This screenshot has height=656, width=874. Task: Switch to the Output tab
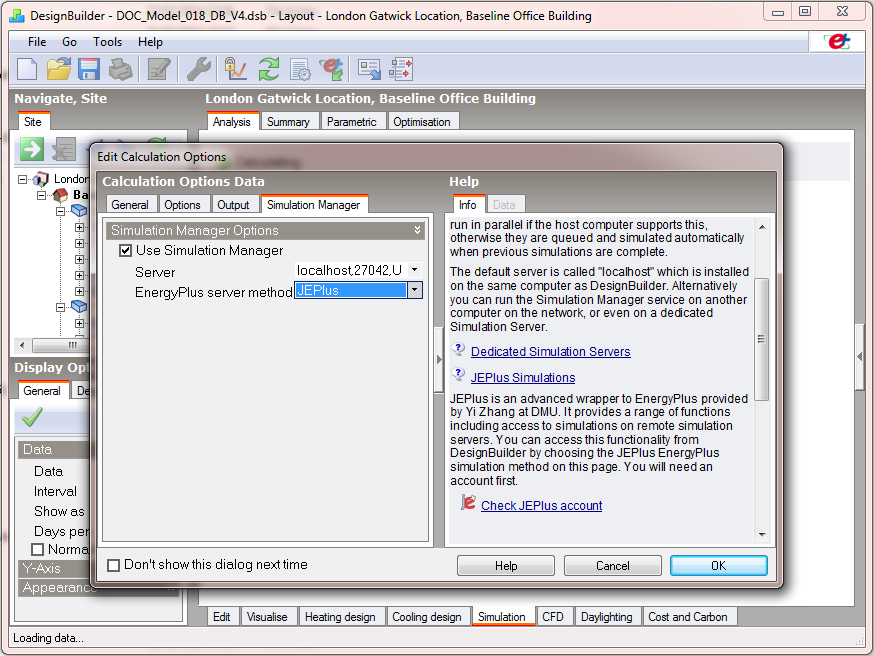coord(233,205)
